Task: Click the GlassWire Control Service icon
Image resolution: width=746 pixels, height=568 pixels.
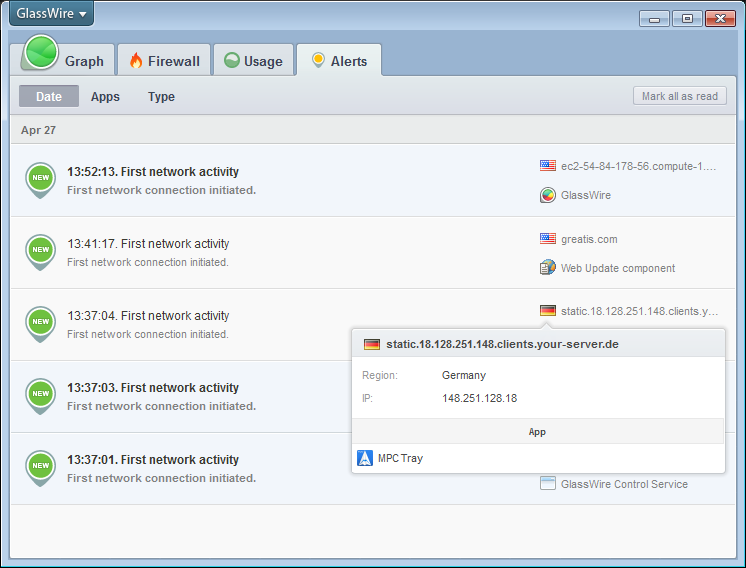Action: click(x=548, y=483)
